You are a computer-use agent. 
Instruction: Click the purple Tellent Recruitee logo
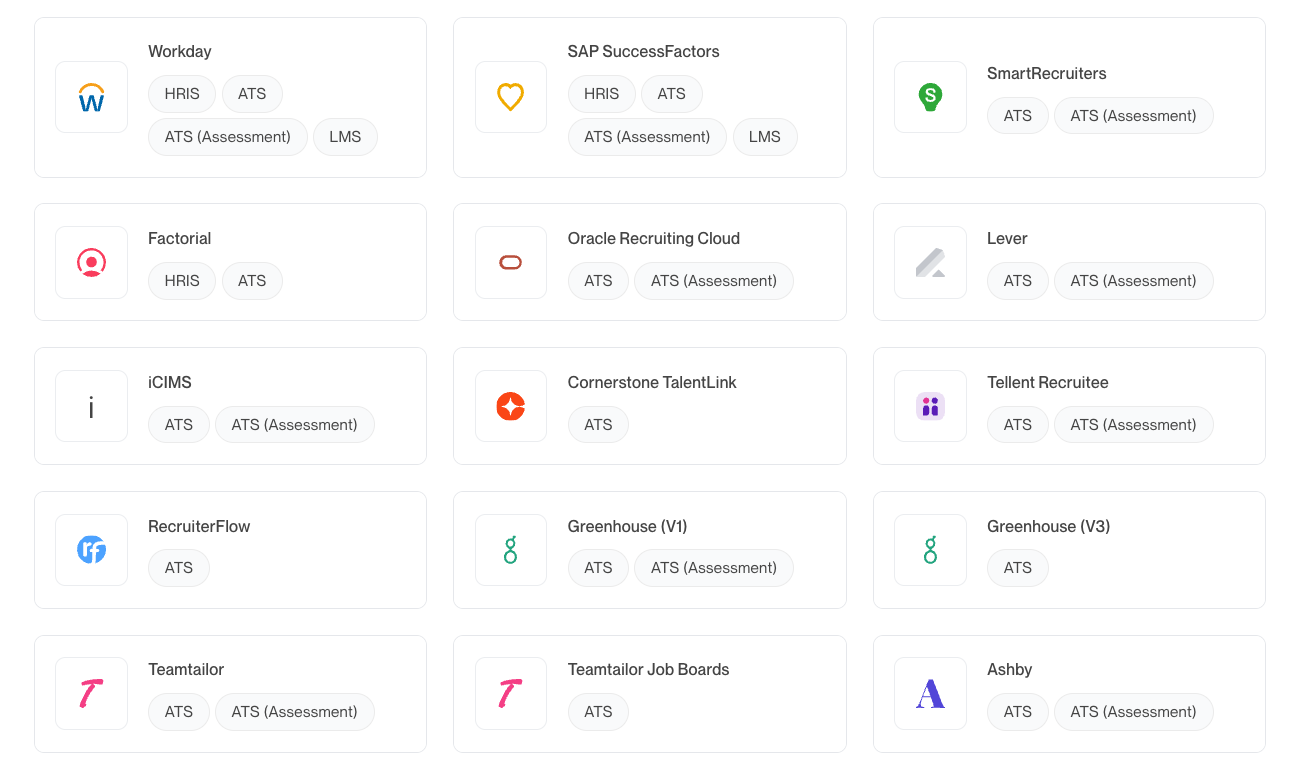(x=930, y=406)
